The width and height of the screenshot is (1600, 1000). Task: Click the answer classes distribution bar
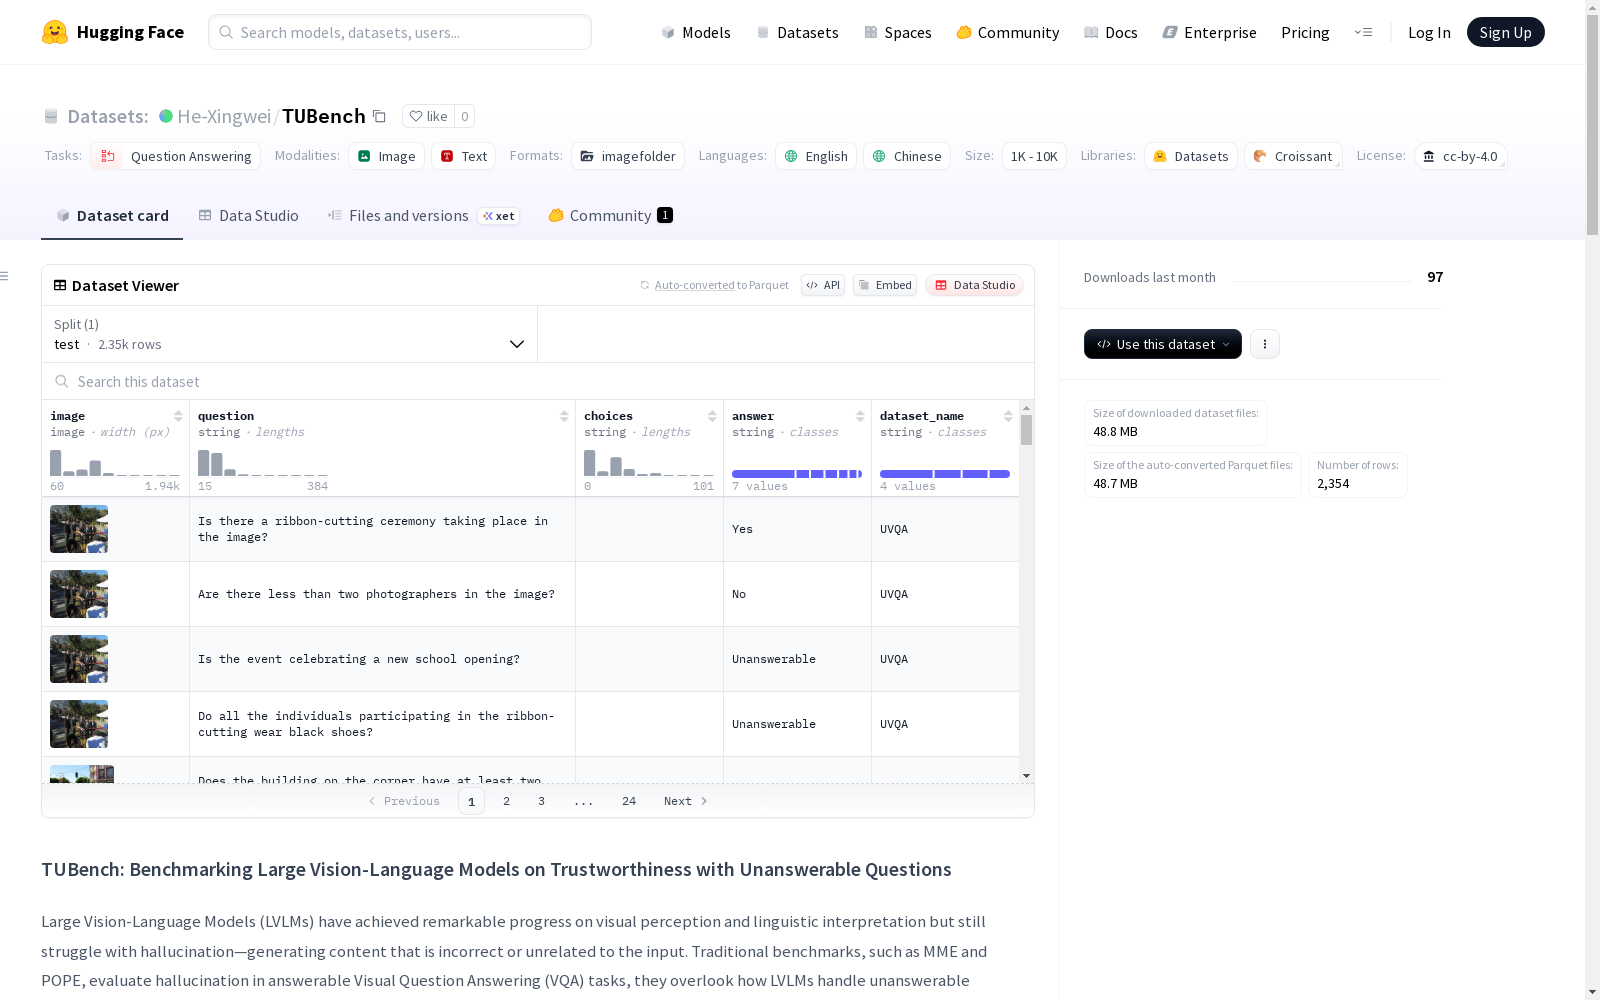pyautogui.click(x=797, y=474)
